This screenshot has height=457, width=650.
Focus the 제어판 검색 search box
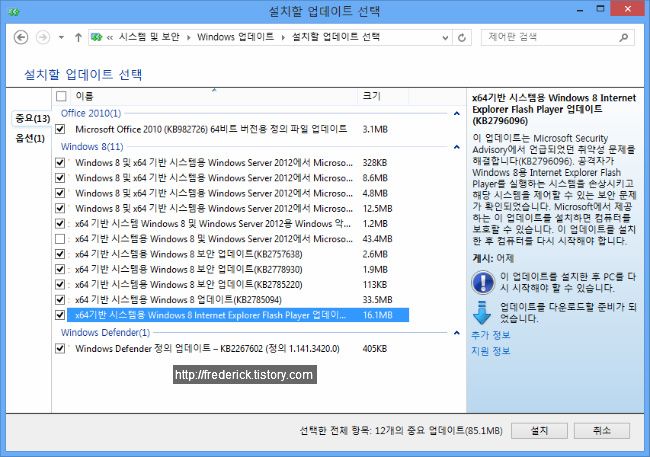pos(558,37)
